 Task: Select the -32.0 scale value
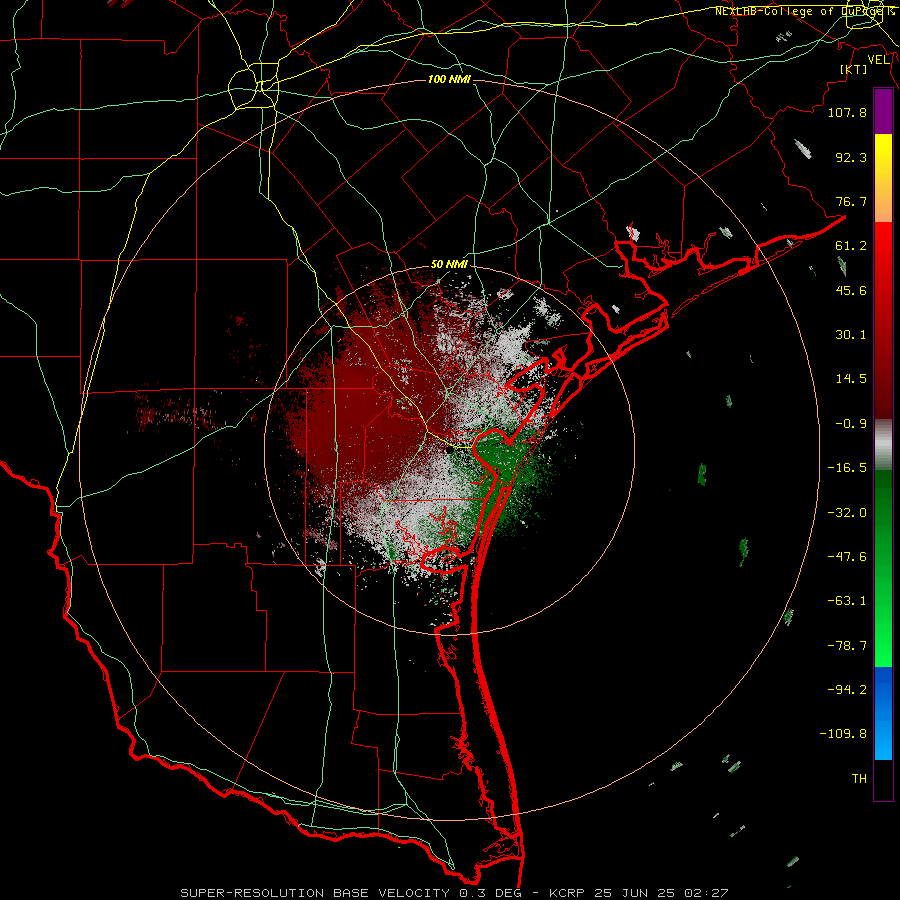(x=847, y=513)
